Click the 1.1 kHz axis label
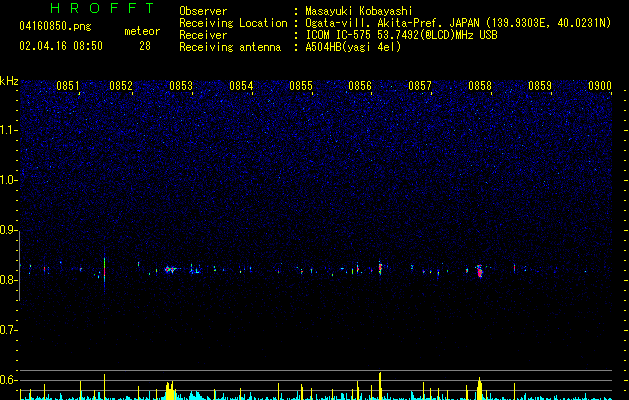 click(9, 130)
